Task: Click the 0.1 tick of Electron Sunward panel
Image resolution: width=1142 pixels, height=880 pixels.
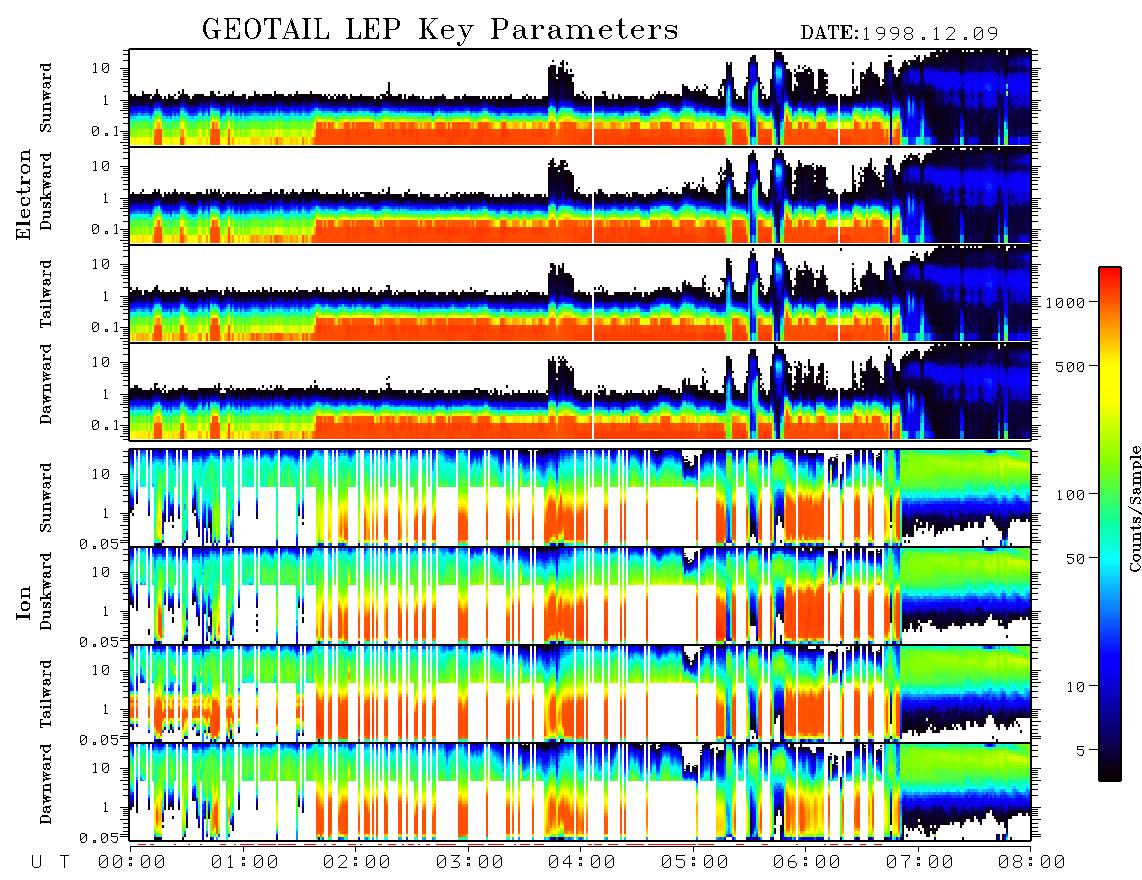Action: pos(104,131)
